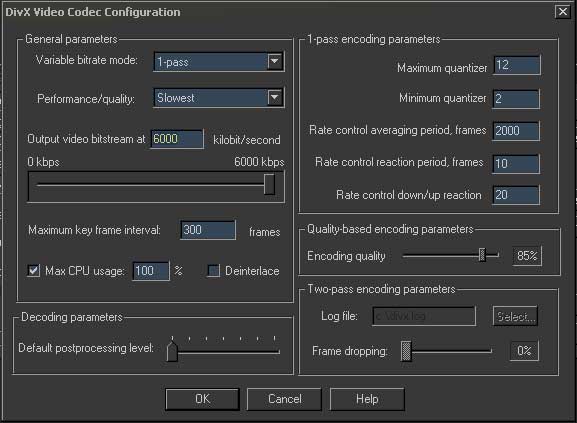Click the Max CPU usage percent field

(151, 271)
